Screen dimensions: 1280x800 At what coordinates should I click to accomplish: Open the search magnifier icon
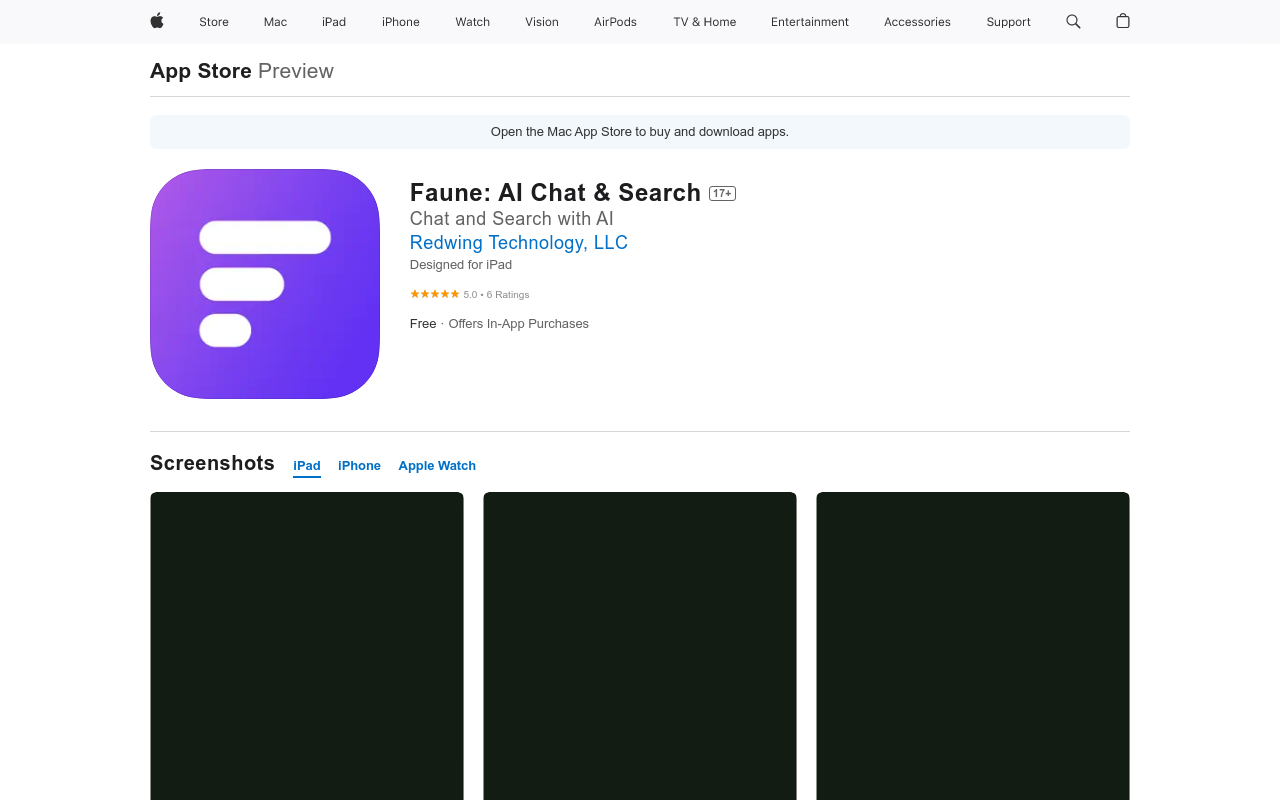(1073, 21)
